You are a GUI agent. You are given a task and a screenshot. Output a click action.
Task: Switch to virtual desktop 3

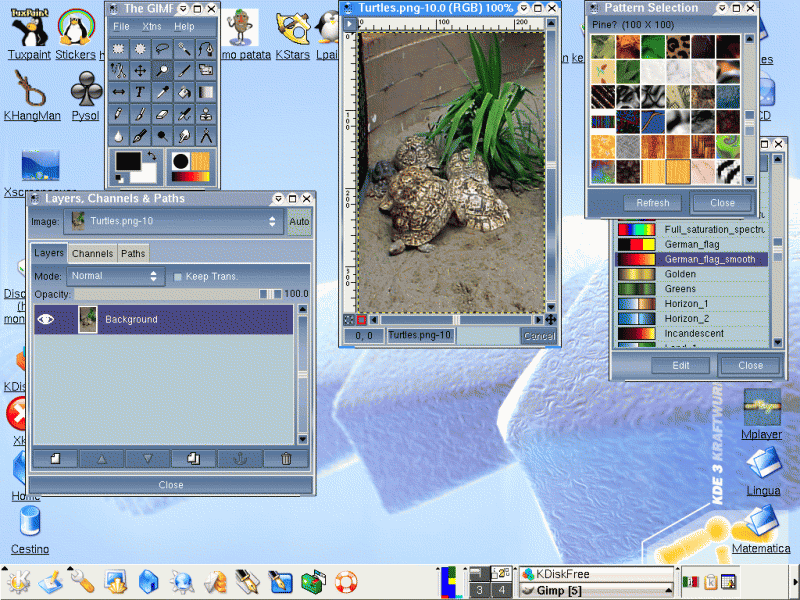pyautogui.click(x=479, y=590)
